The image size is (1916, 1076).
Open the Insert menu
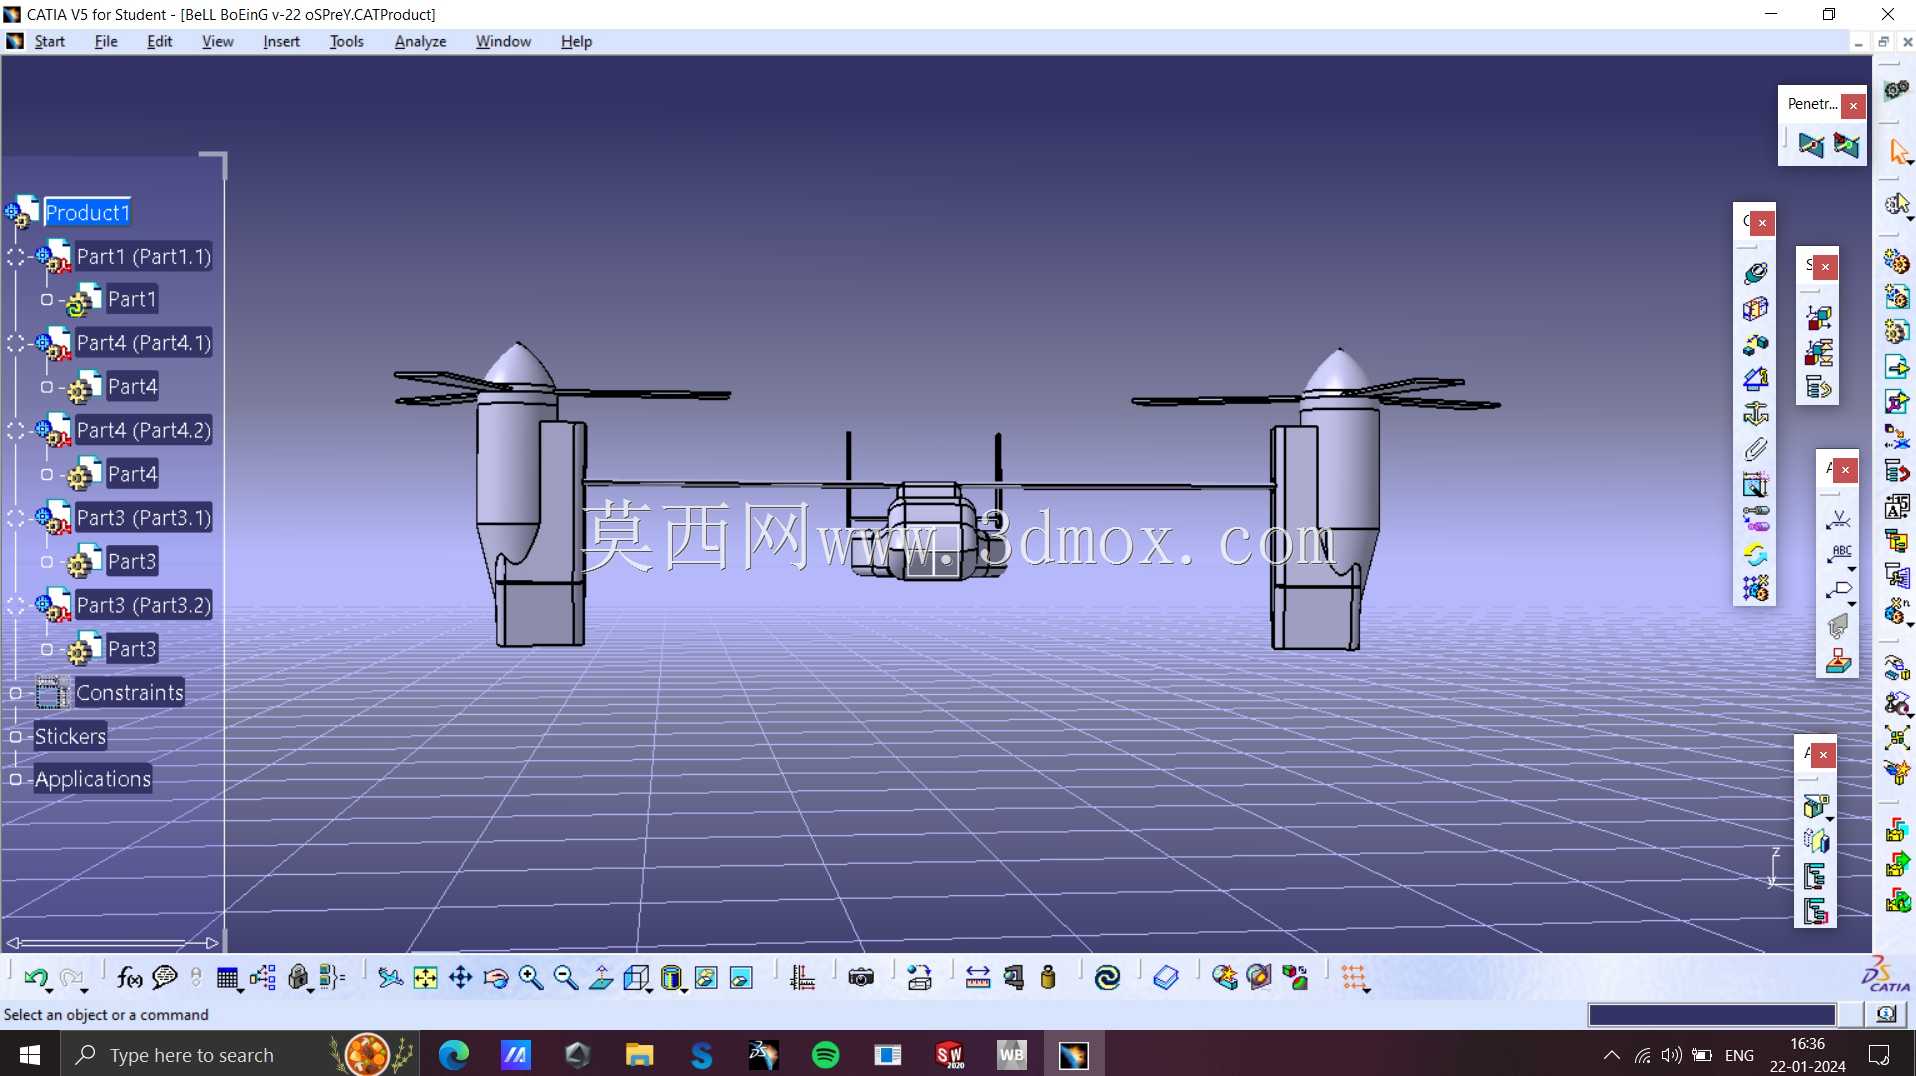coord(281,41)
